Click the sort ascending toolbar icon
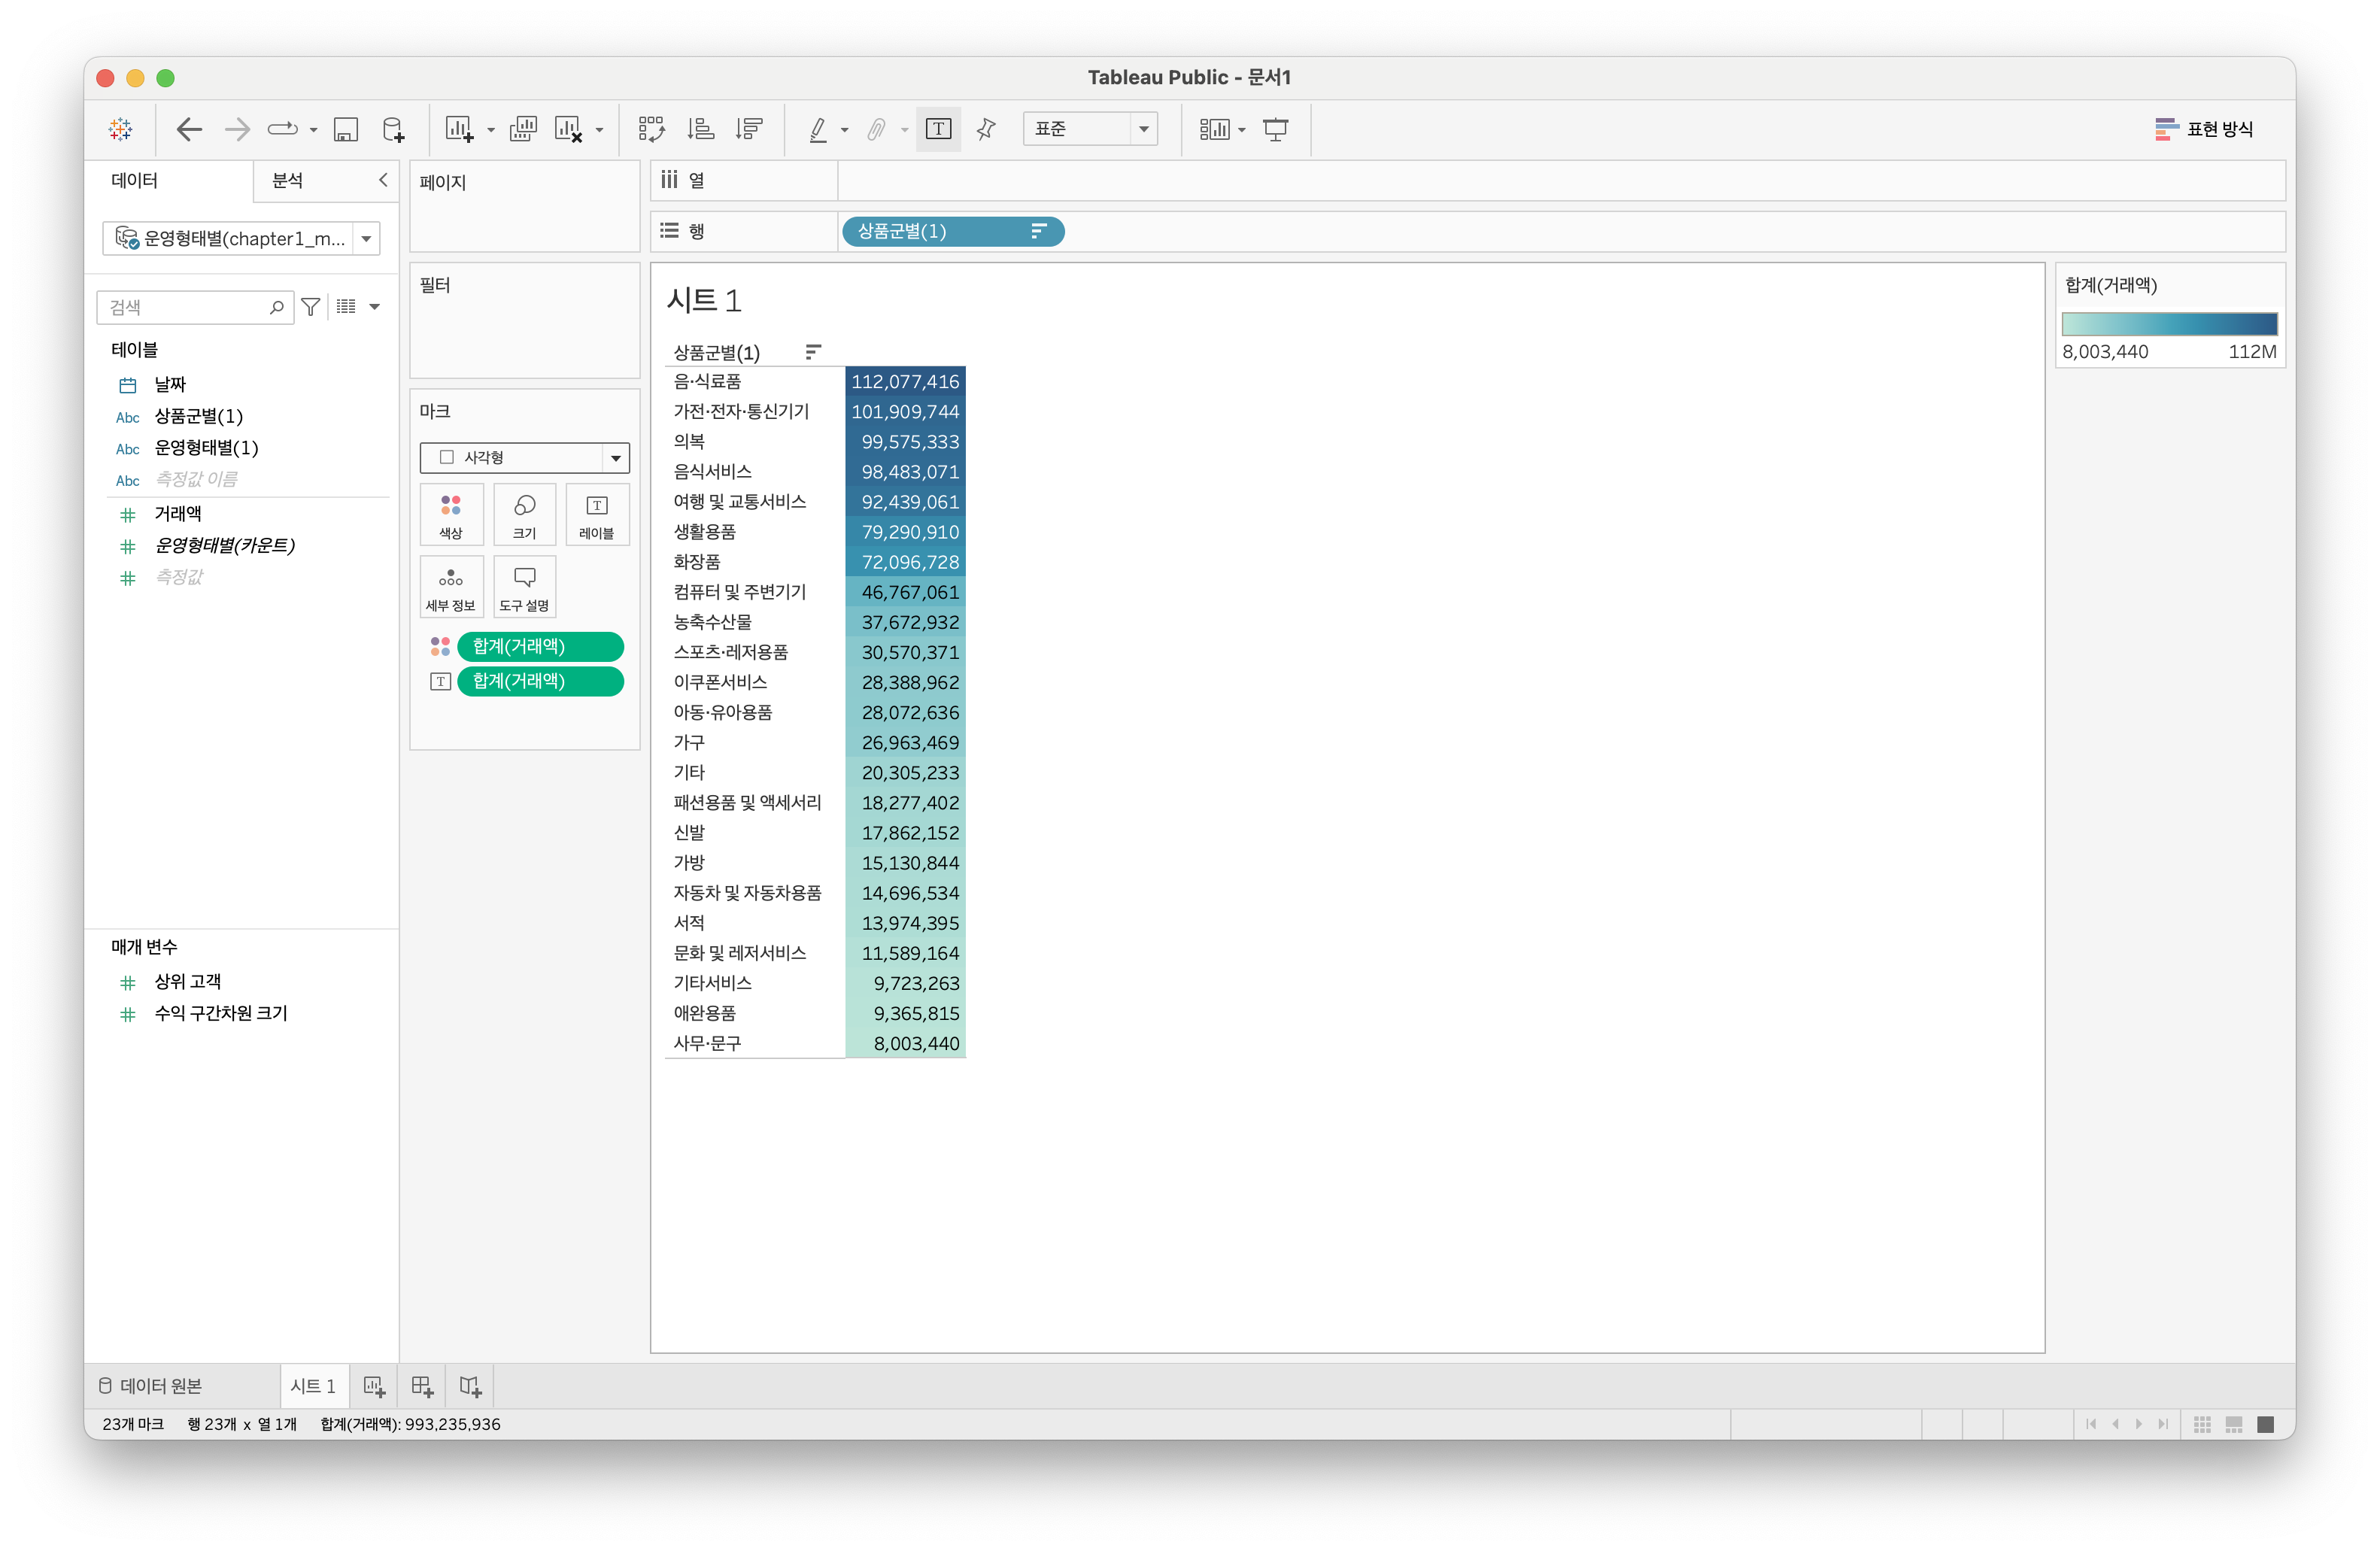Image resolution: width=2380 pixels, height=1551 pixels. click(x=701, y=129)
